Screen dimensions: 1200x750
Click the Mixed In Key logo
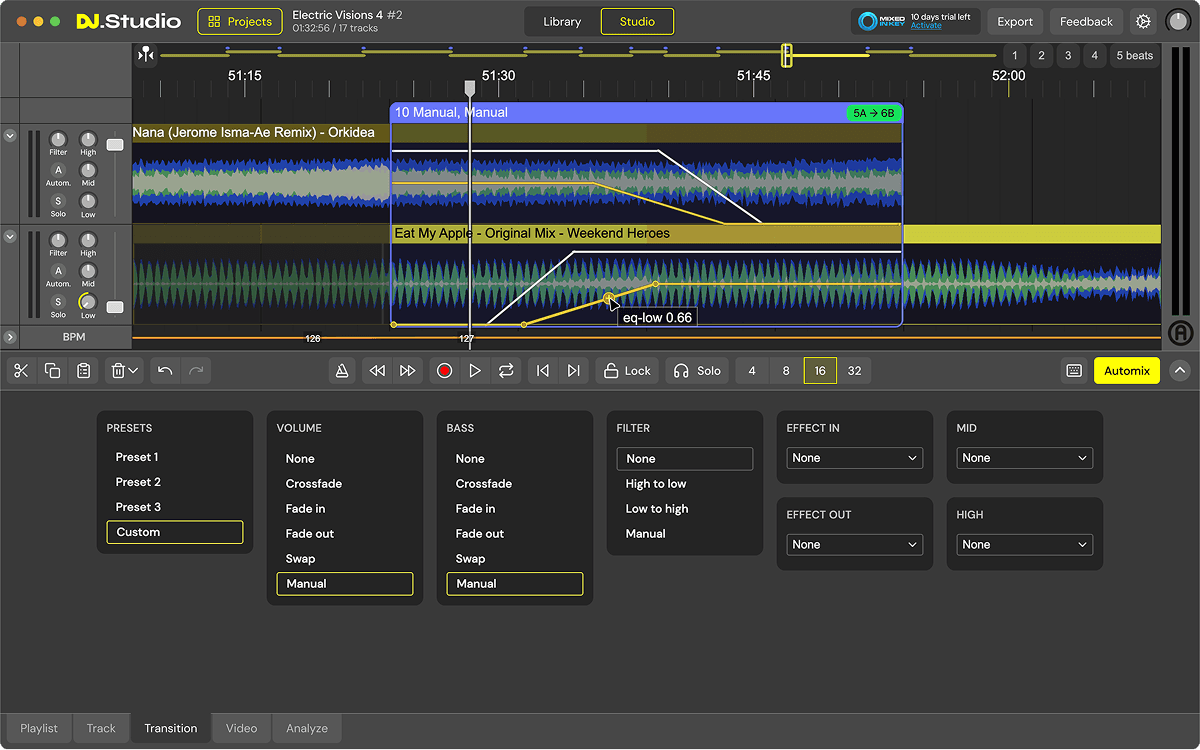(x=883, y=21)
